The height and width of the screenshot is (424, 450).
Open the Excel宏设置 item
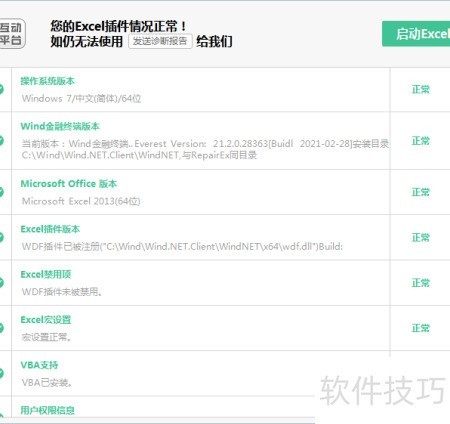[46, 320]
